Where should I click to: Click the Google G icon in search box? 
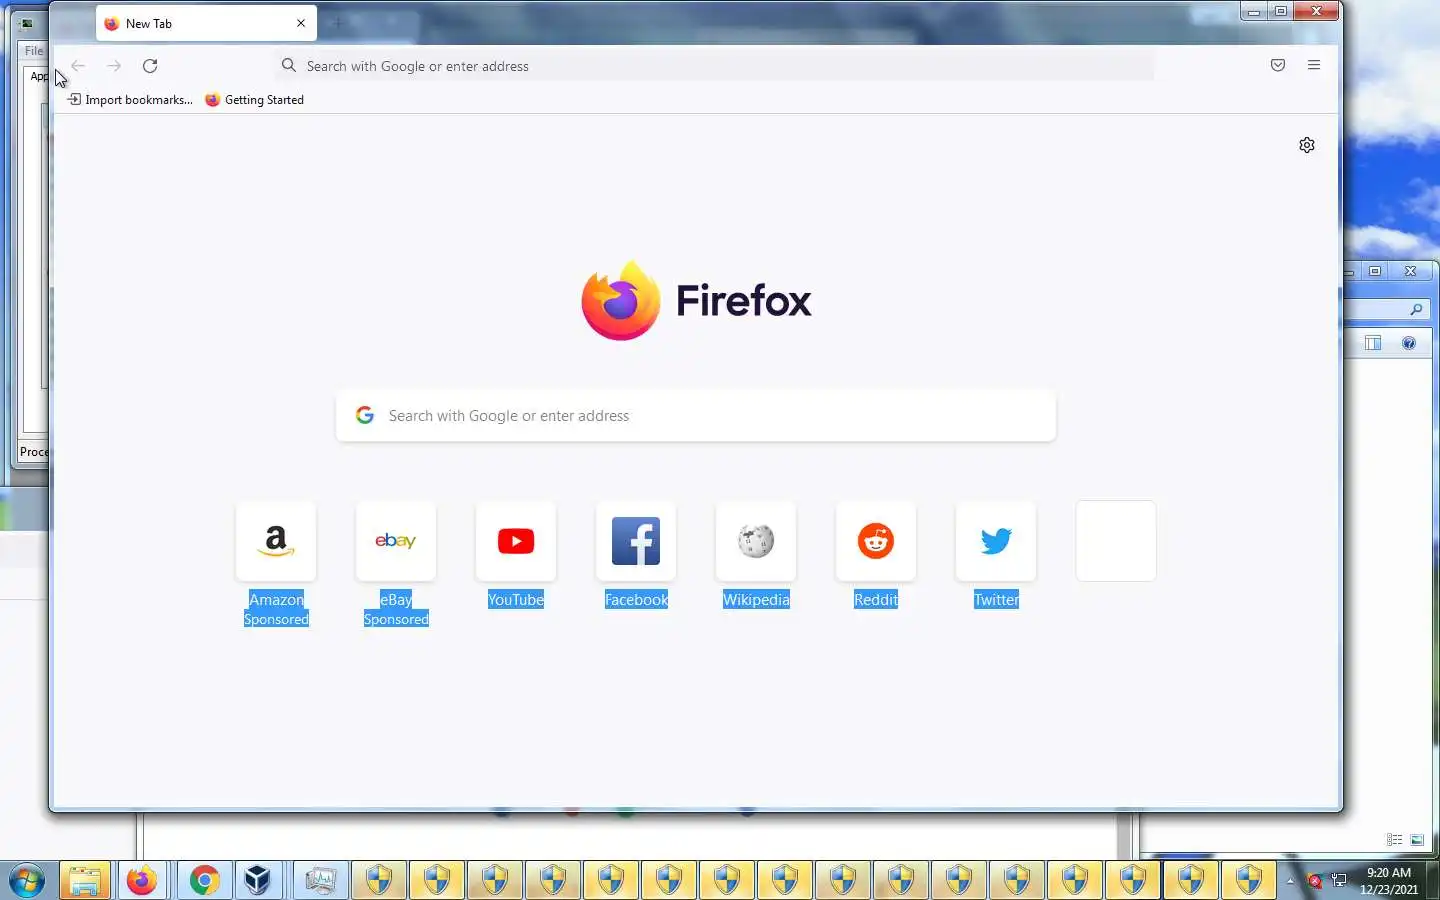[365, 415]
